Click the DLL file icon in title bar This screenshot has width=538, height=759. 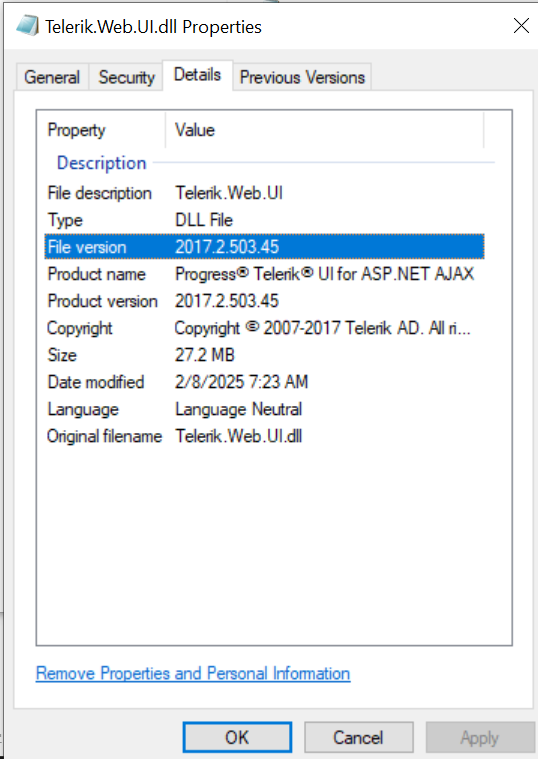point(27,26)
